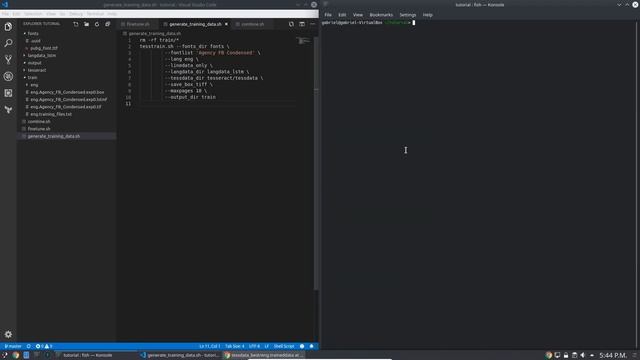Switch to the generate_training_data.sh editor tab

click(195, 24)
